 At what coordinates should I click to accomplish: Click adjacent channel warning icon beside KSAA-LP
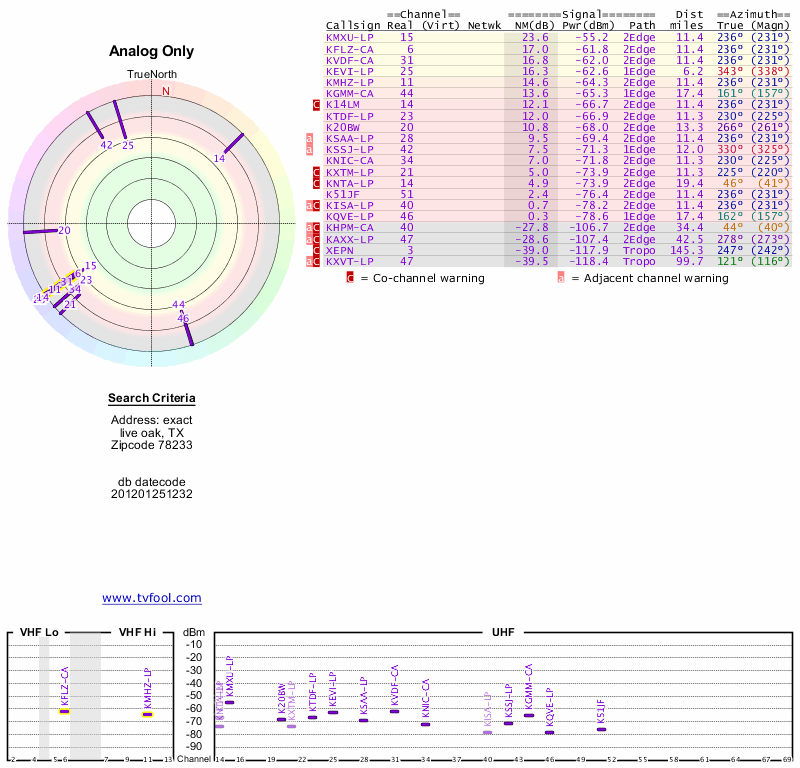309,138
